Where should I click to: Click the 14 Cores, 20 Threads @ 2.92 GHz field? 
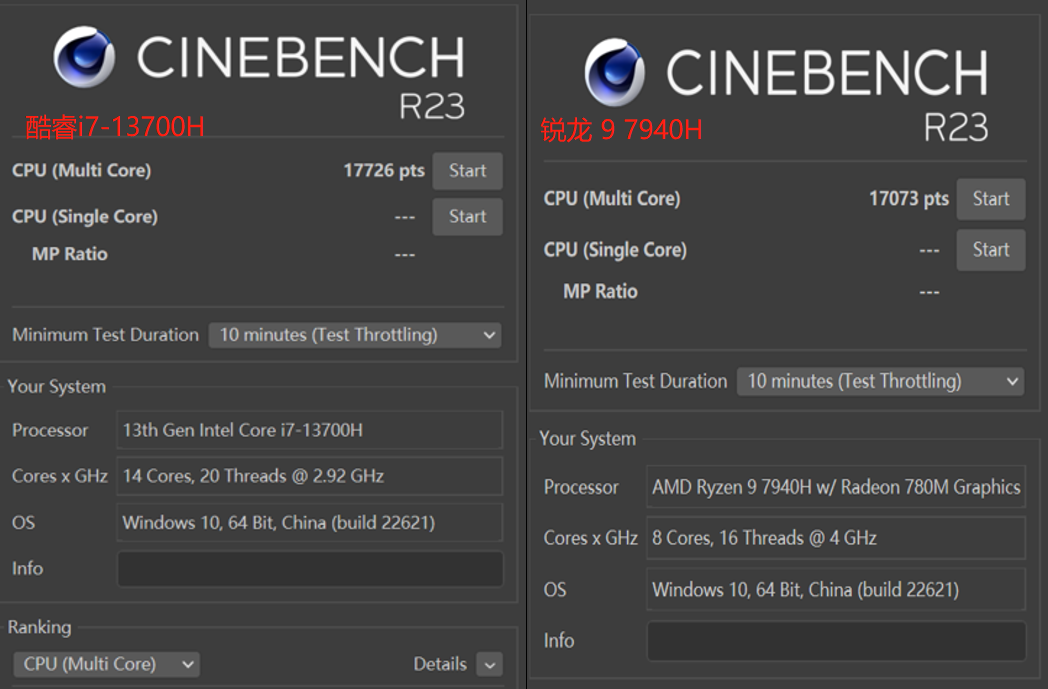coord(309,476)
